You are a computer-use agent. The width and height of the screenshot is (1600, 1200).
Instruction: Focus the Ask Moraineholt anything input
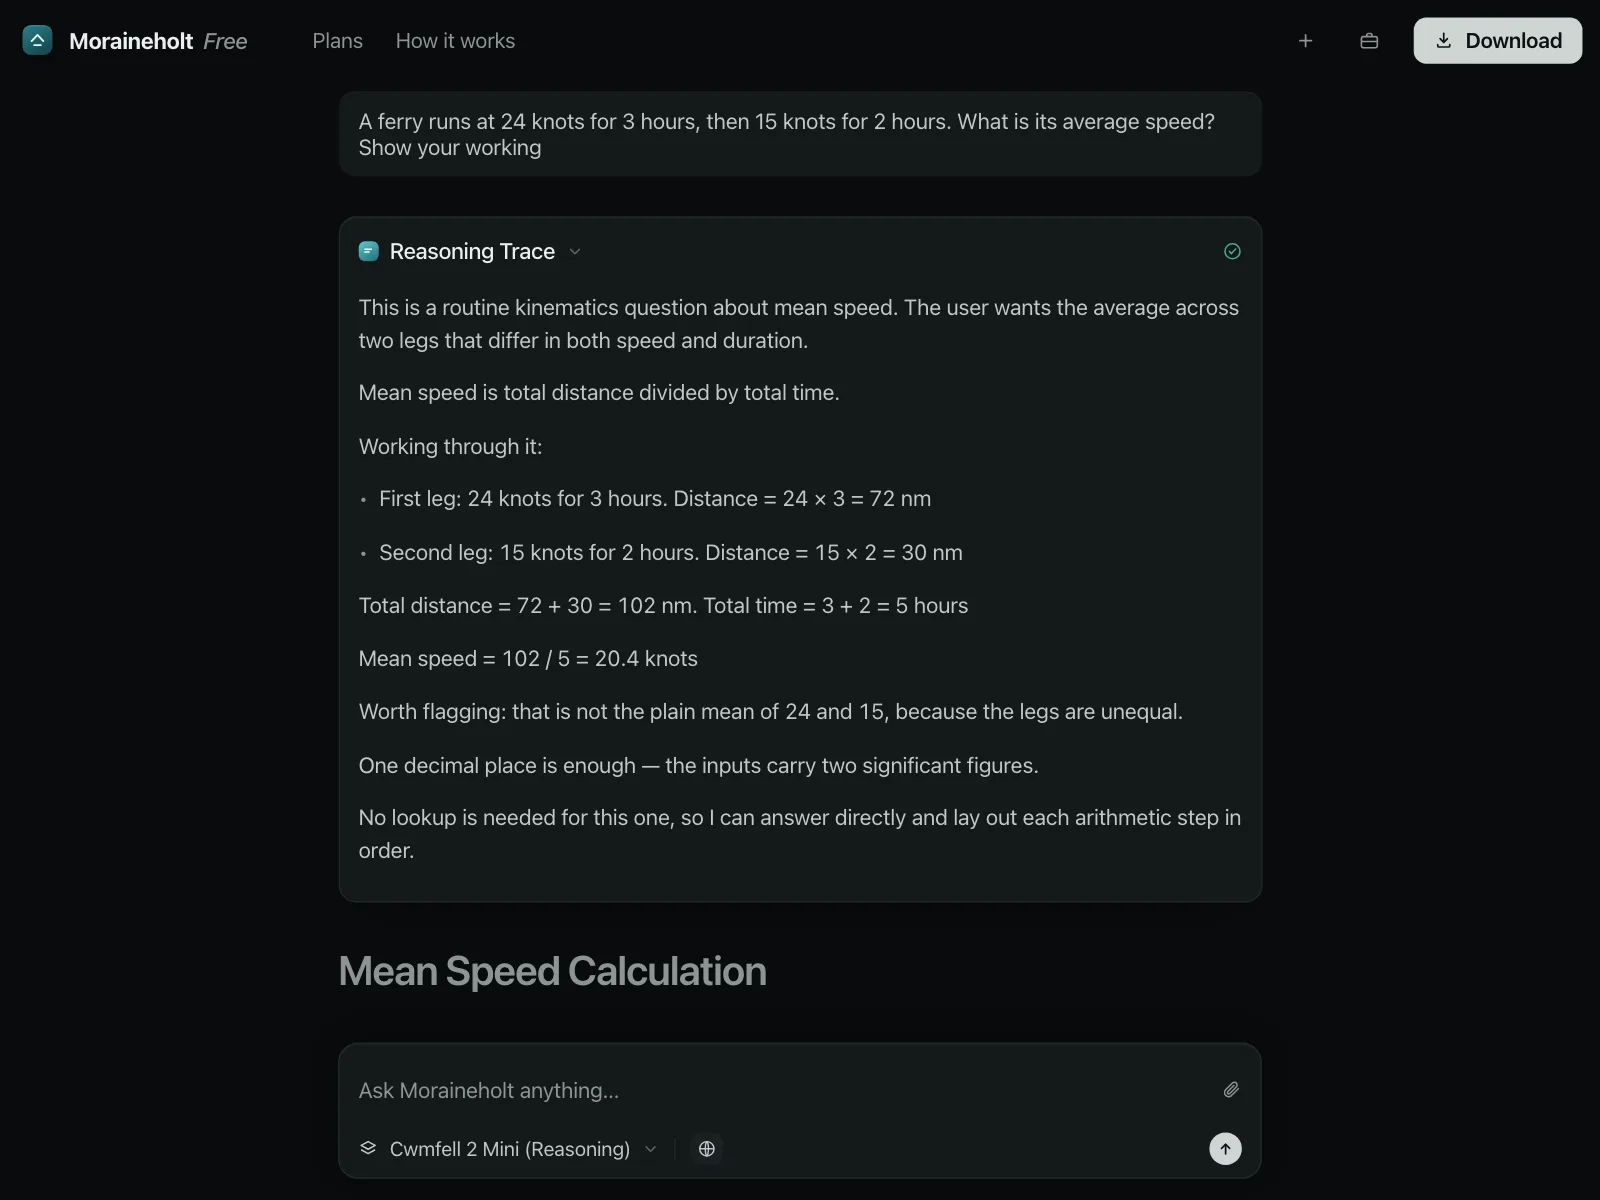[780, 1090]
